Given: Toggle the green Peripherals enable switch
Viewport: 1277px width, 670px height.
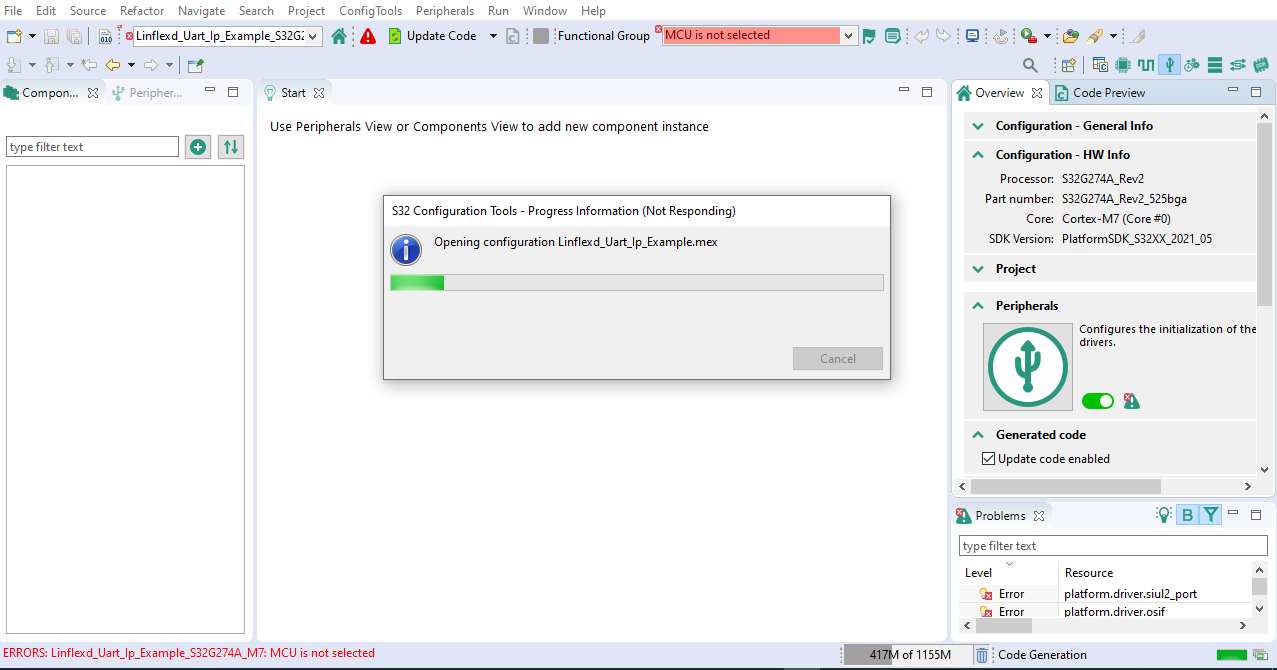Looking at the screenshot, I should click(1098, 401).
